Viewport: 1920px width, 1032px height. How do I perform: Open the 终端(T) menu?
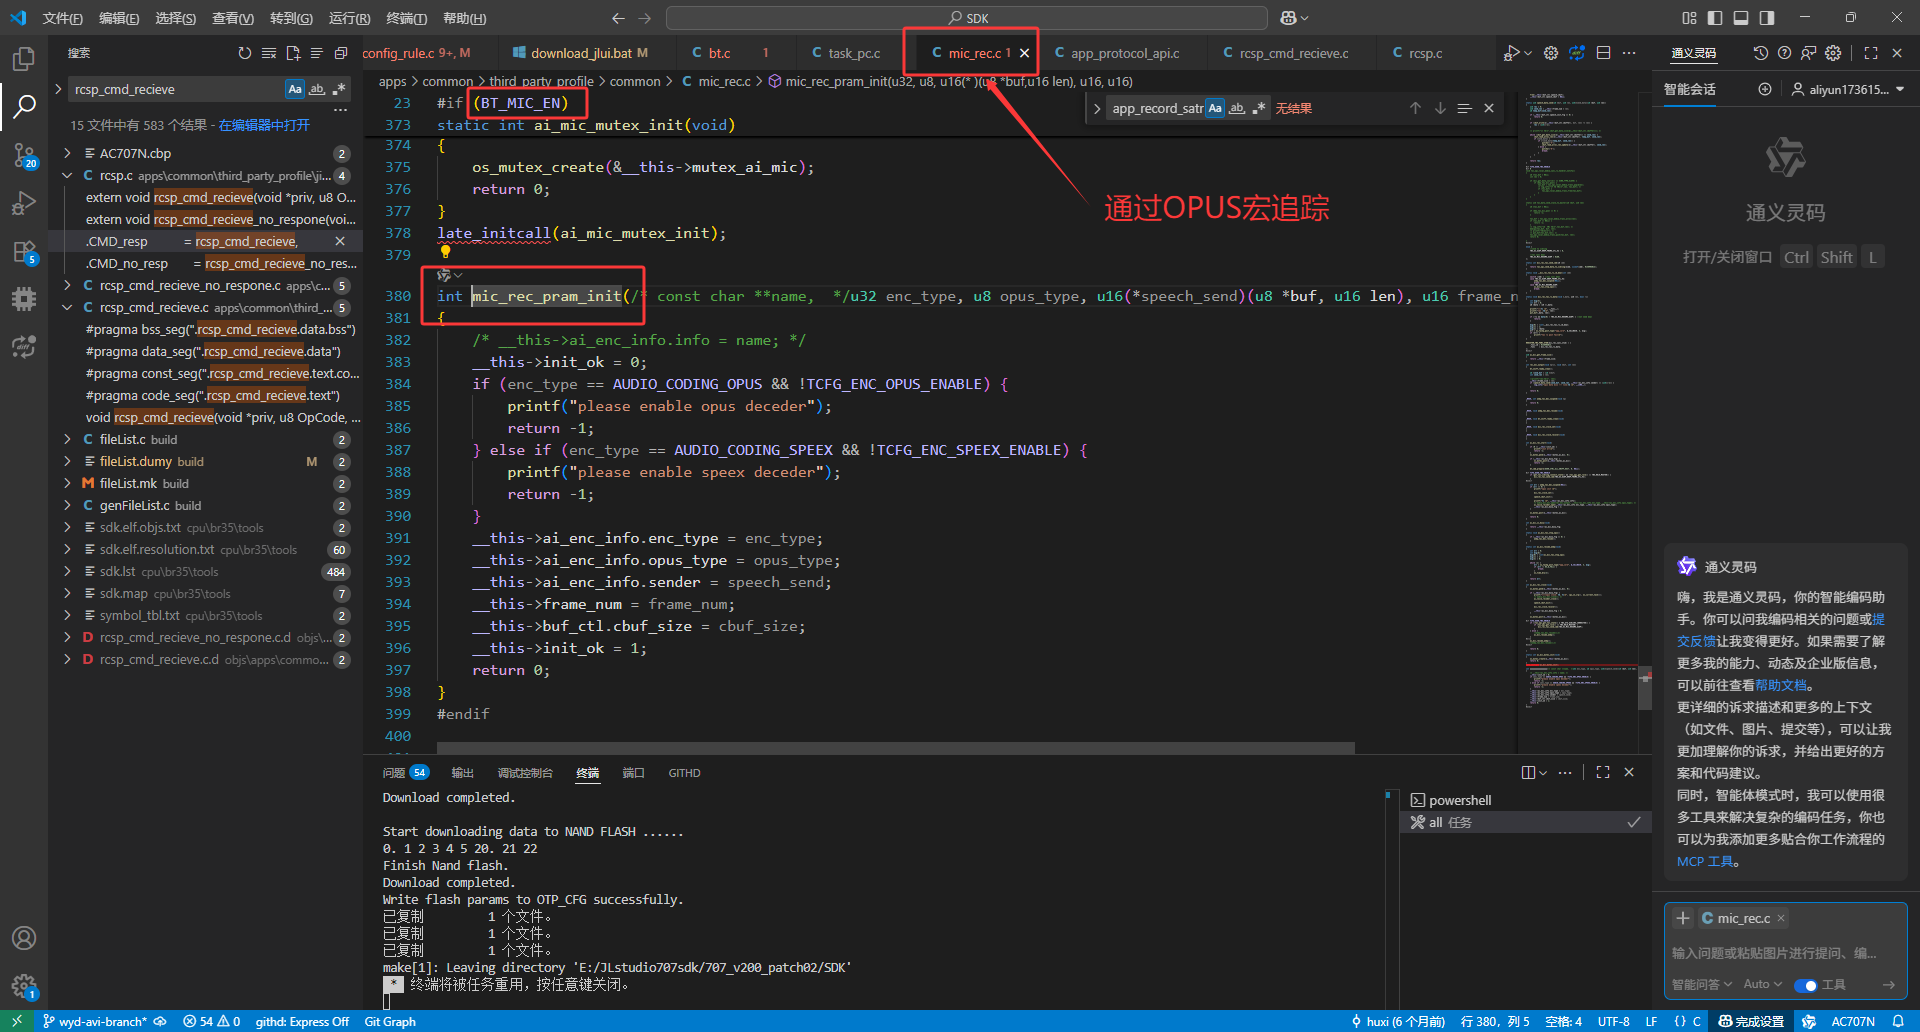coord(406,18)
